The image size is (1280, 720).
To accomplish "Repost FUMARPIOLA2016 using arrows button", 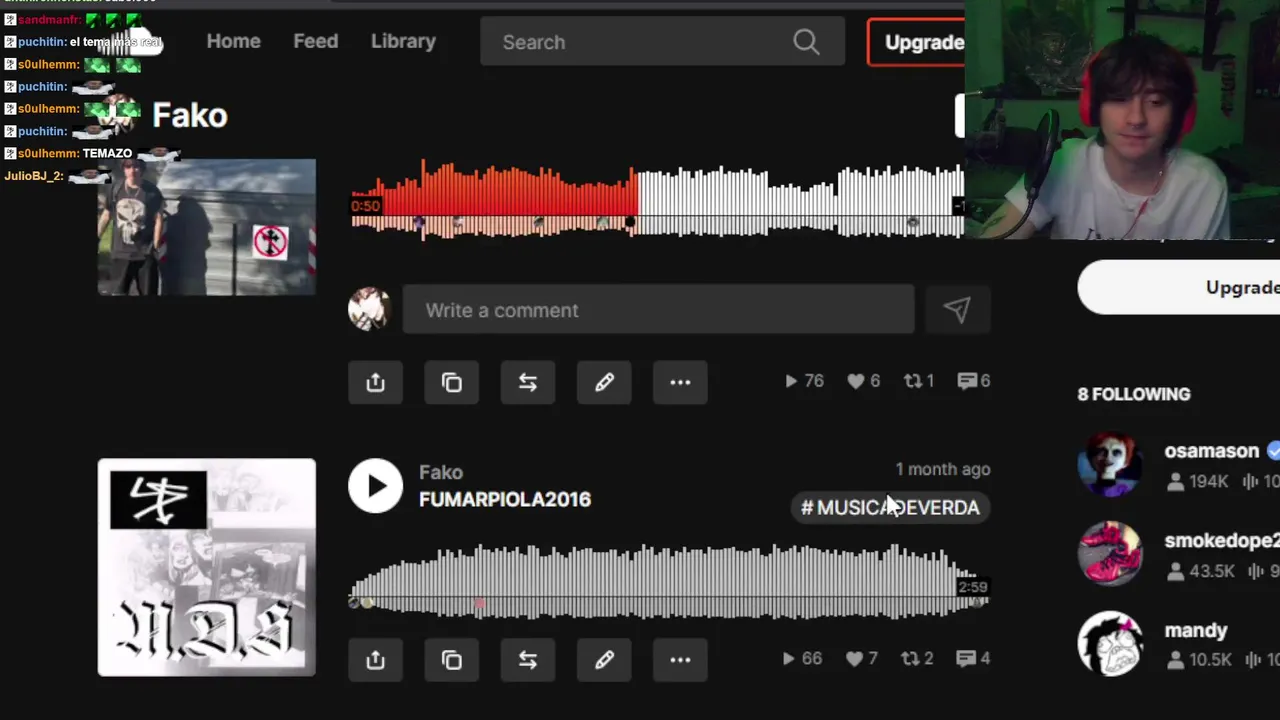I will 528,660.
